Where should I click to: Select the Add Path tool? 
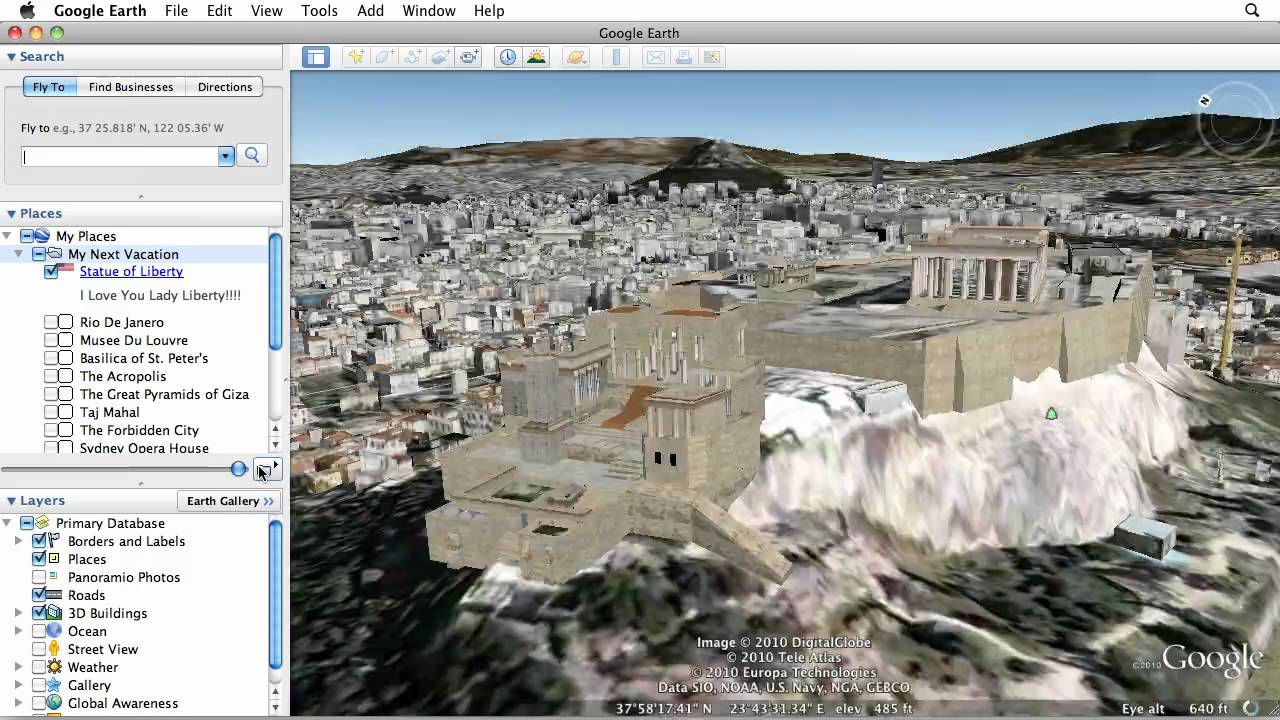412,57
